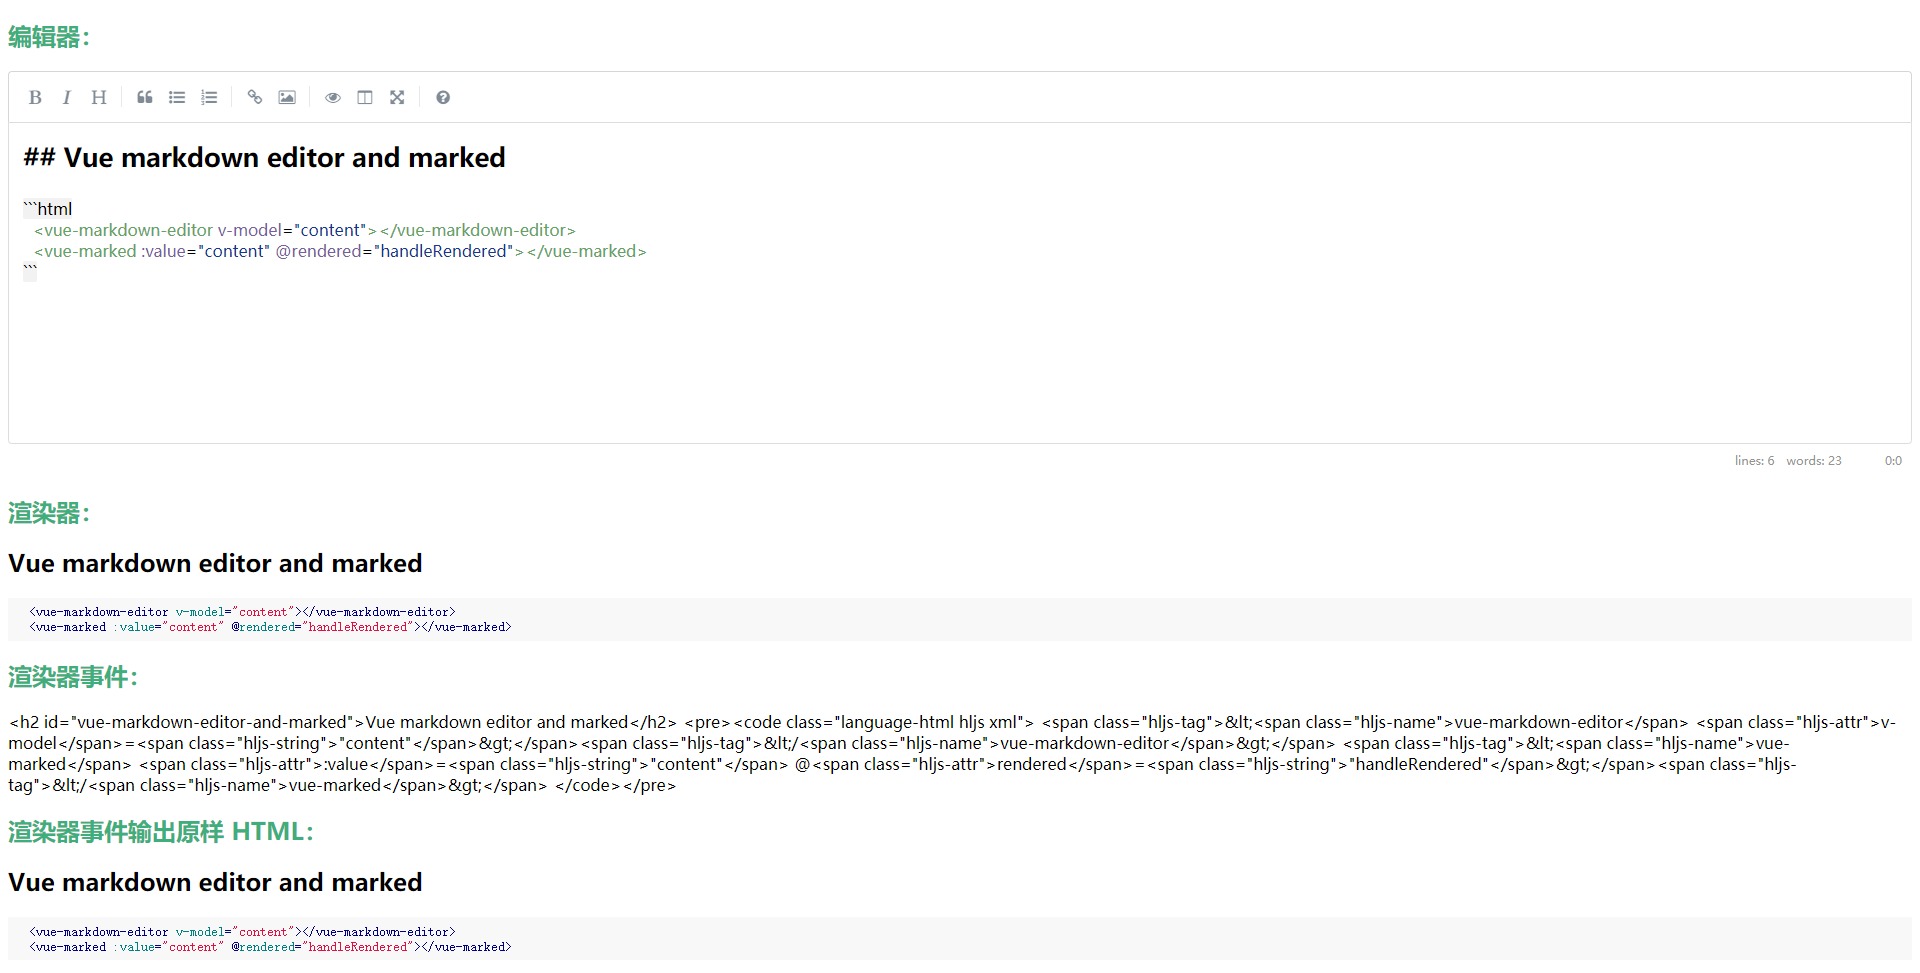Apply heading style with H icon
The height and width of the screenshot is (973, 1920).
tap(99, 97)
